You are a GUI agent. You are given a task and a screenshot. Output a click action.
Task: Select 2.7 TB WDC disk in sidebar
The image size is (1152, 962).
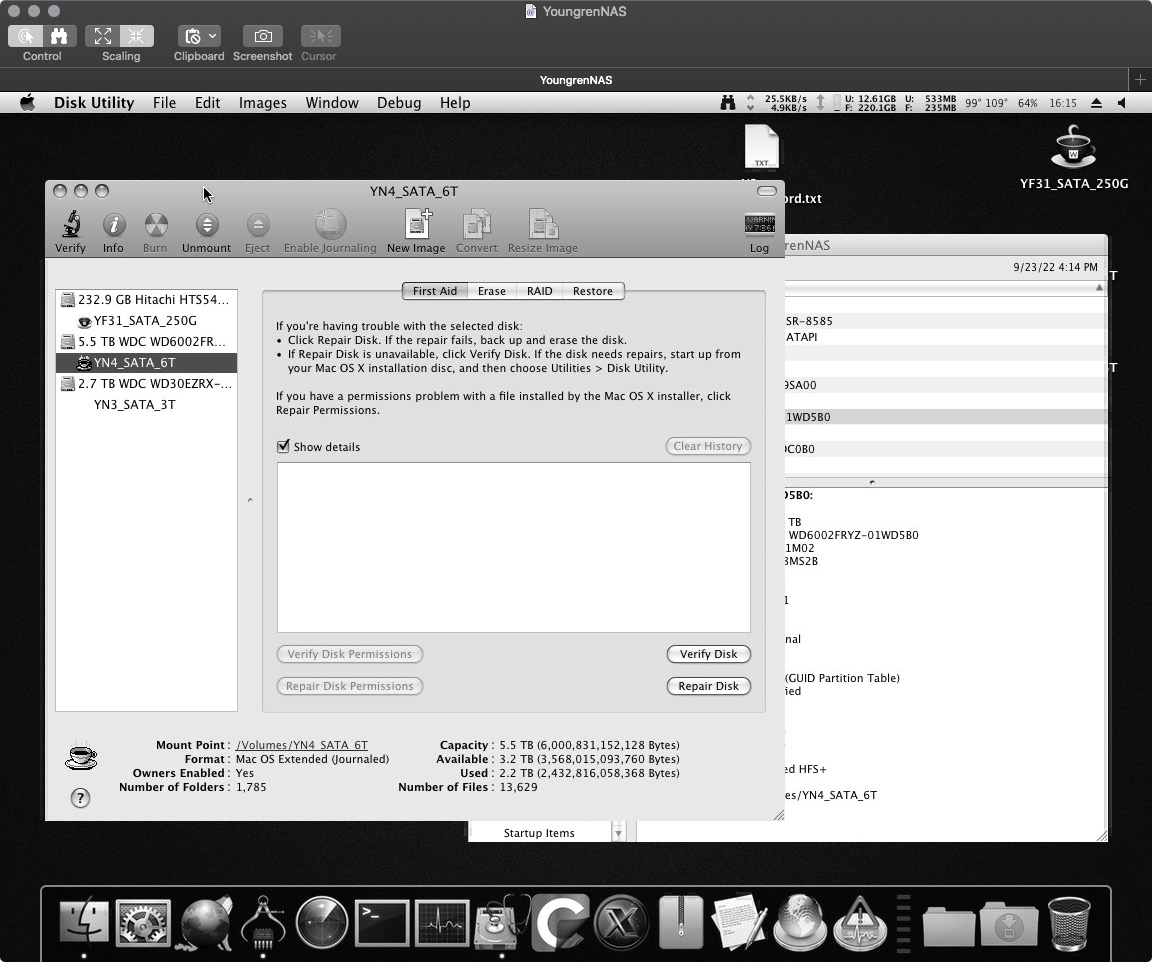point(146,384)
